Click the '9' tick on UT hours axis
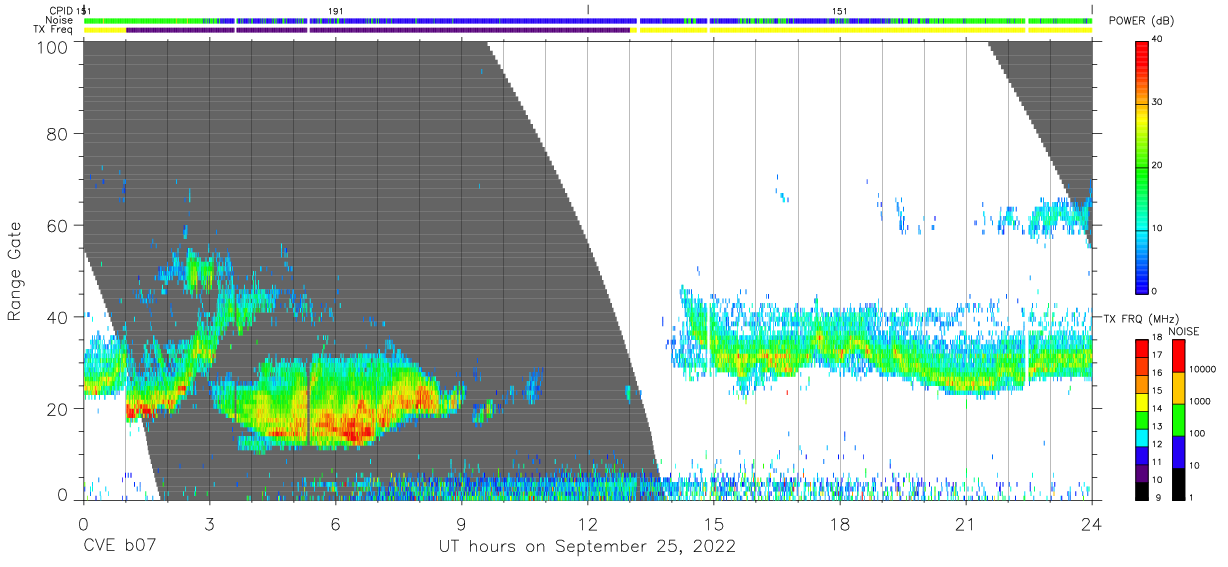Image resolution: width=1228 pixels, height=567 pixels. pos(462,524)
